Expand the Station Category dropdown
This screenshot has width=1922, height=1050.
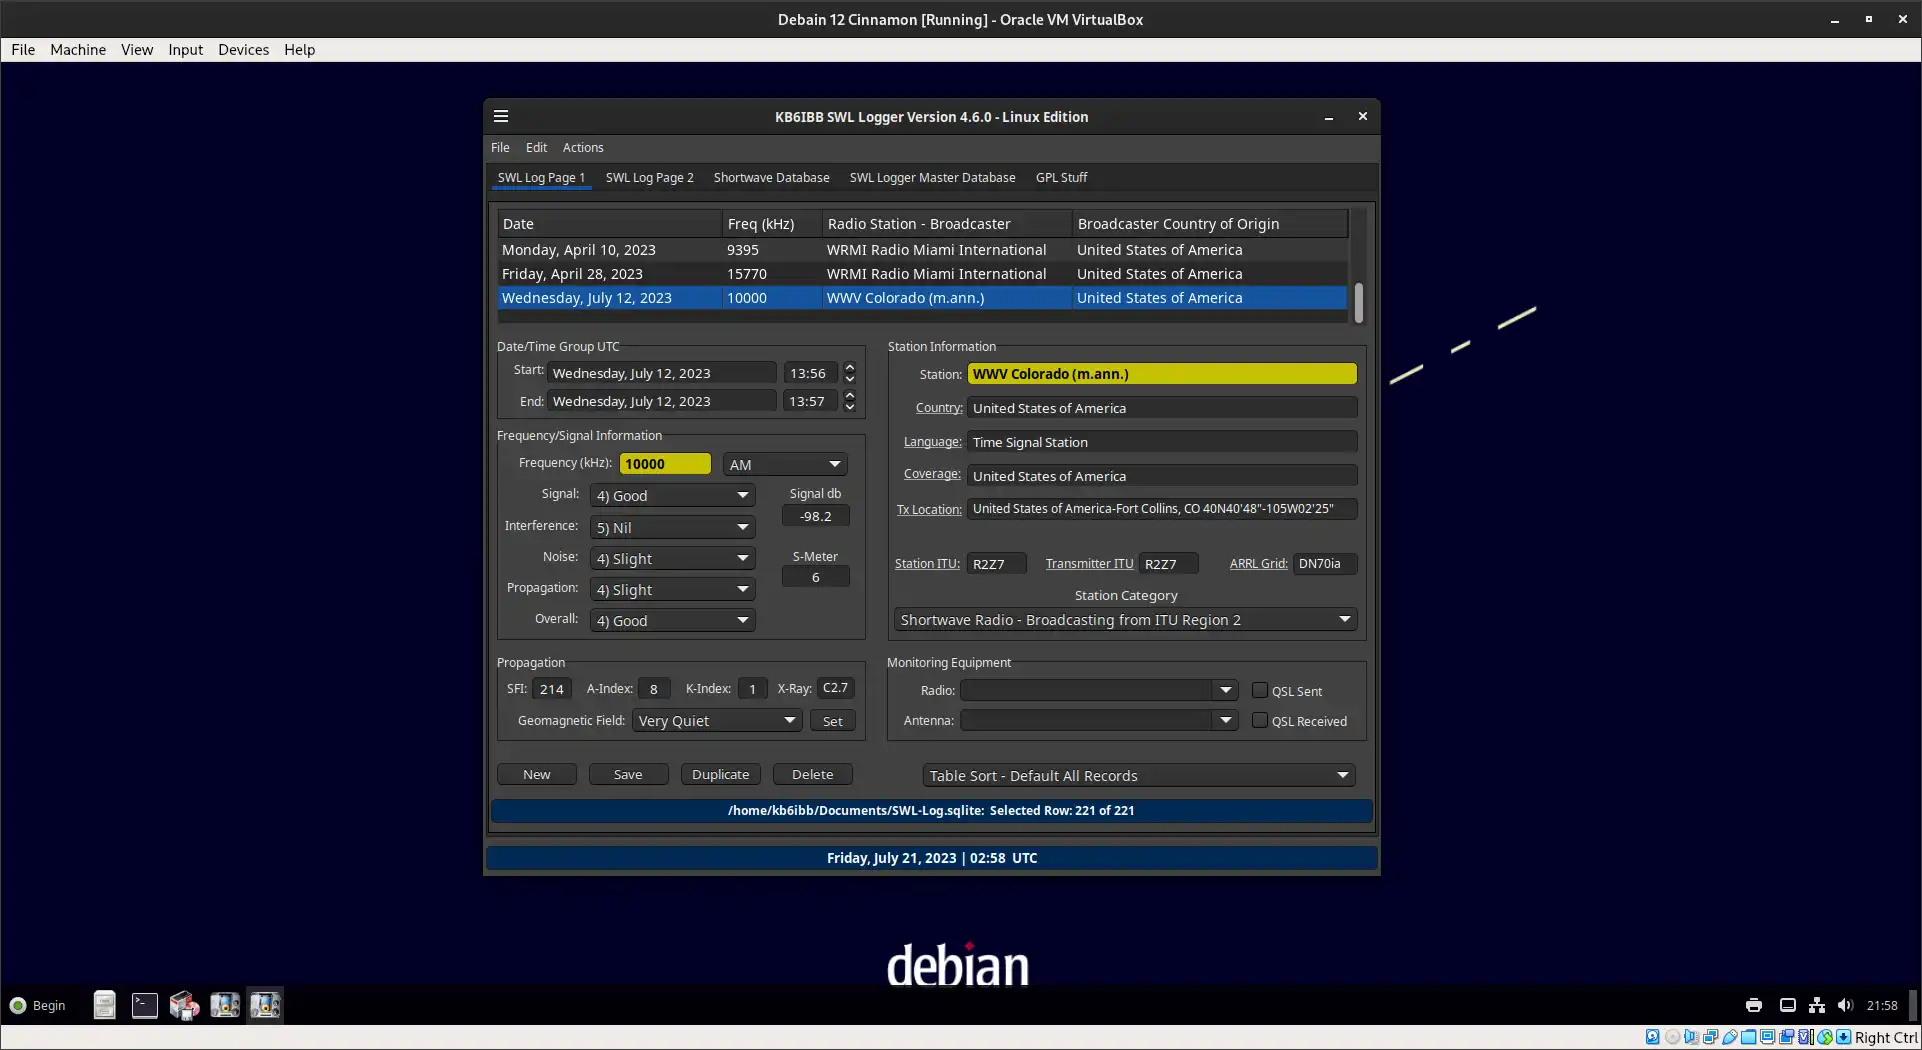[1125, 619]
